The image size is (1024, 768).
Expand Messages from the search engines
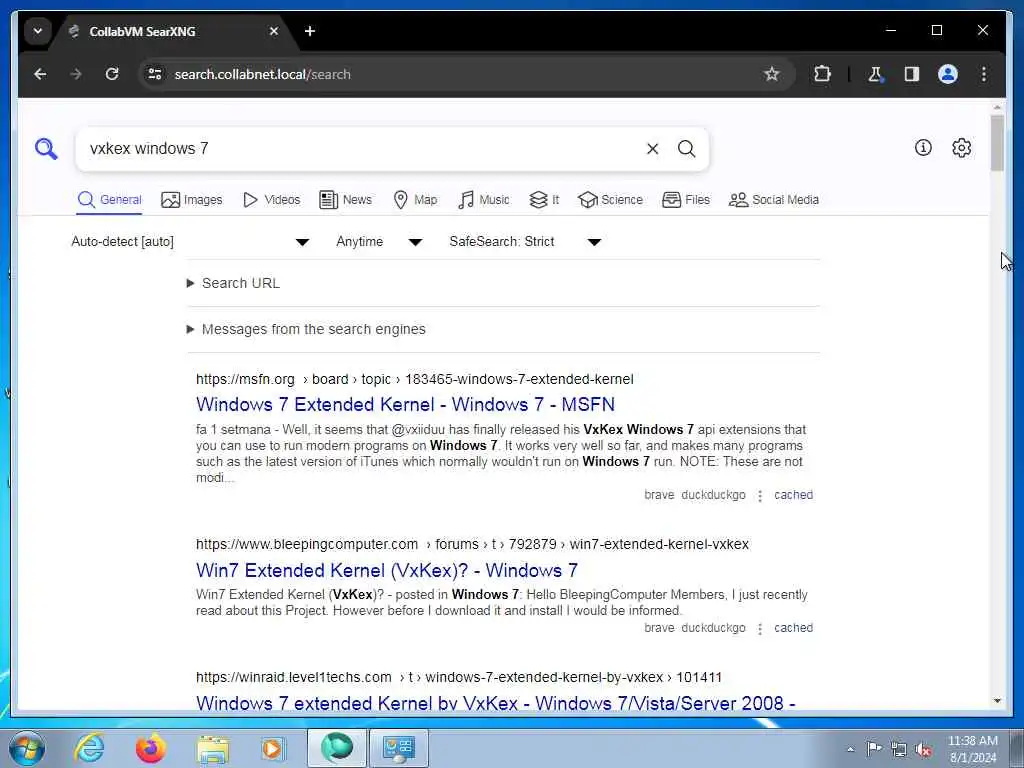tap(306, 329)
